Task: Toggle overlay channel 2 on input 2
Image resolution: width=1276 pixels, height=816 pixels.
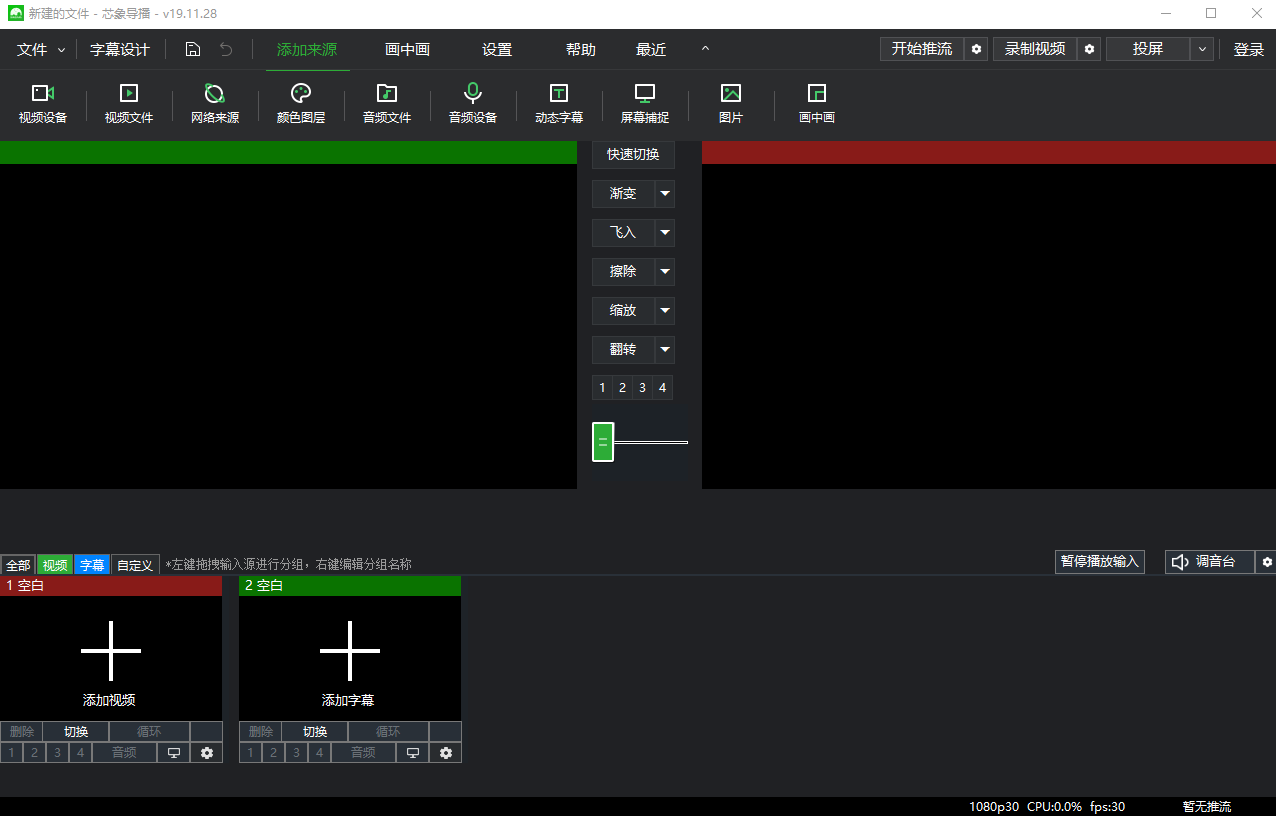Action: coord(274,753)
